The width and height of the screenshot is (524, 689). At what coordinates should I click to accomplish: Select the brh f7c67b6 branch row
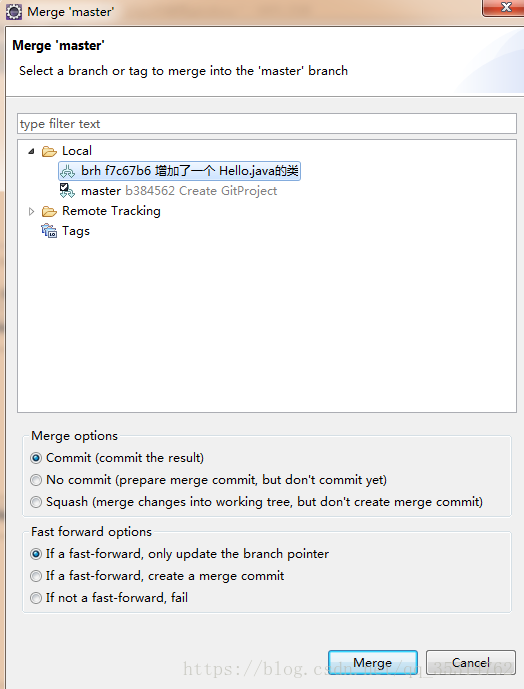point(179,171)
